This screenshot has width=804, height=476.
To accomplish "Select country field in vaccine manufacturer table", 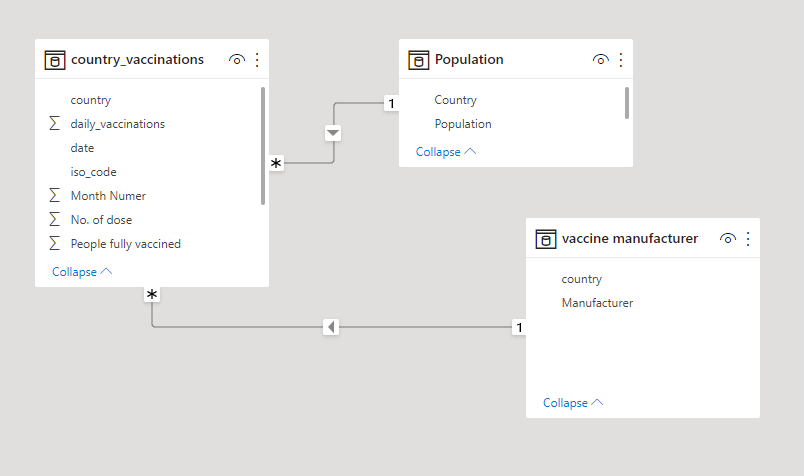I will [x=581, y=279].
